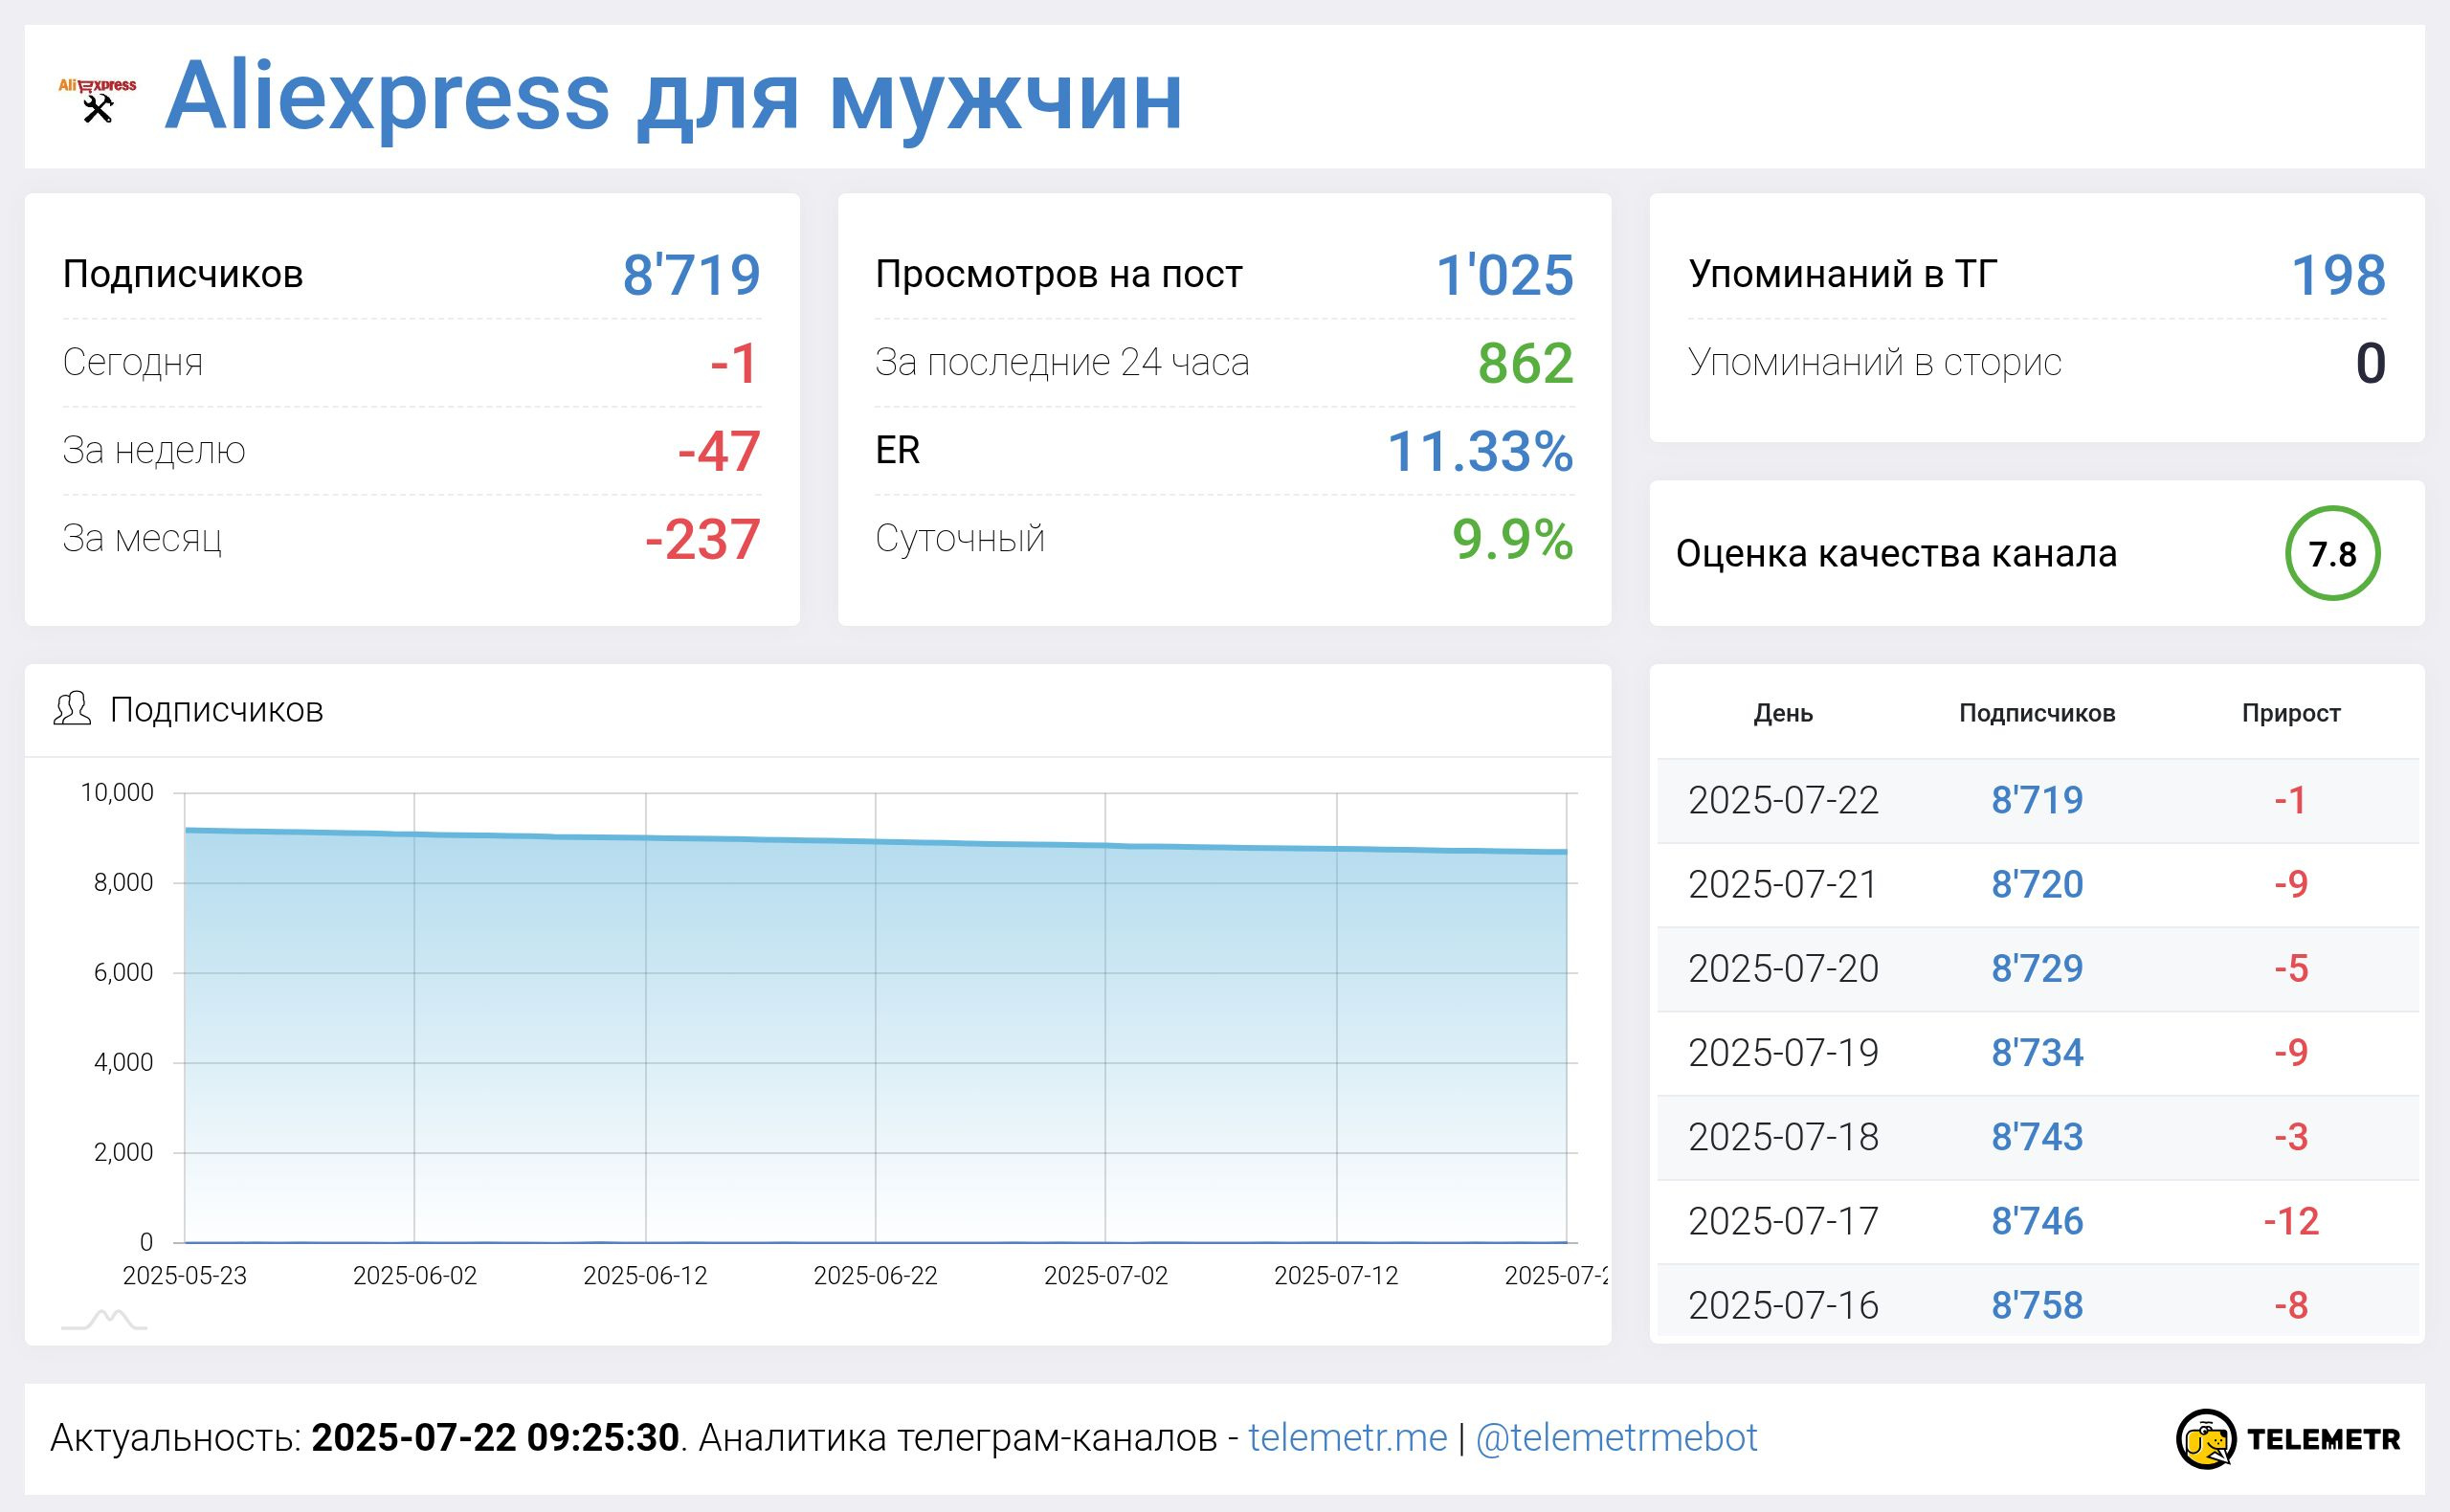Click chart x-axis label 2025-06-22

click(x=876, y=1275)
